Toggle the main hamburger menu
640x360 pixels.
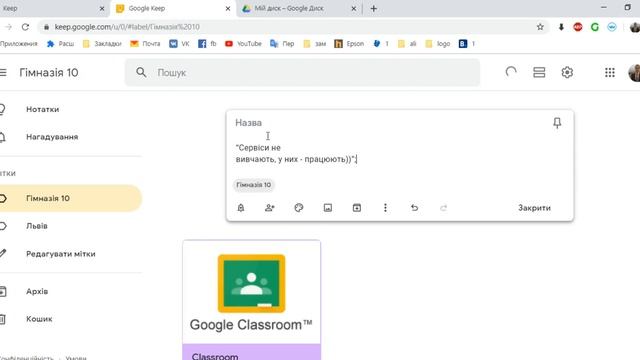[3, 73]
